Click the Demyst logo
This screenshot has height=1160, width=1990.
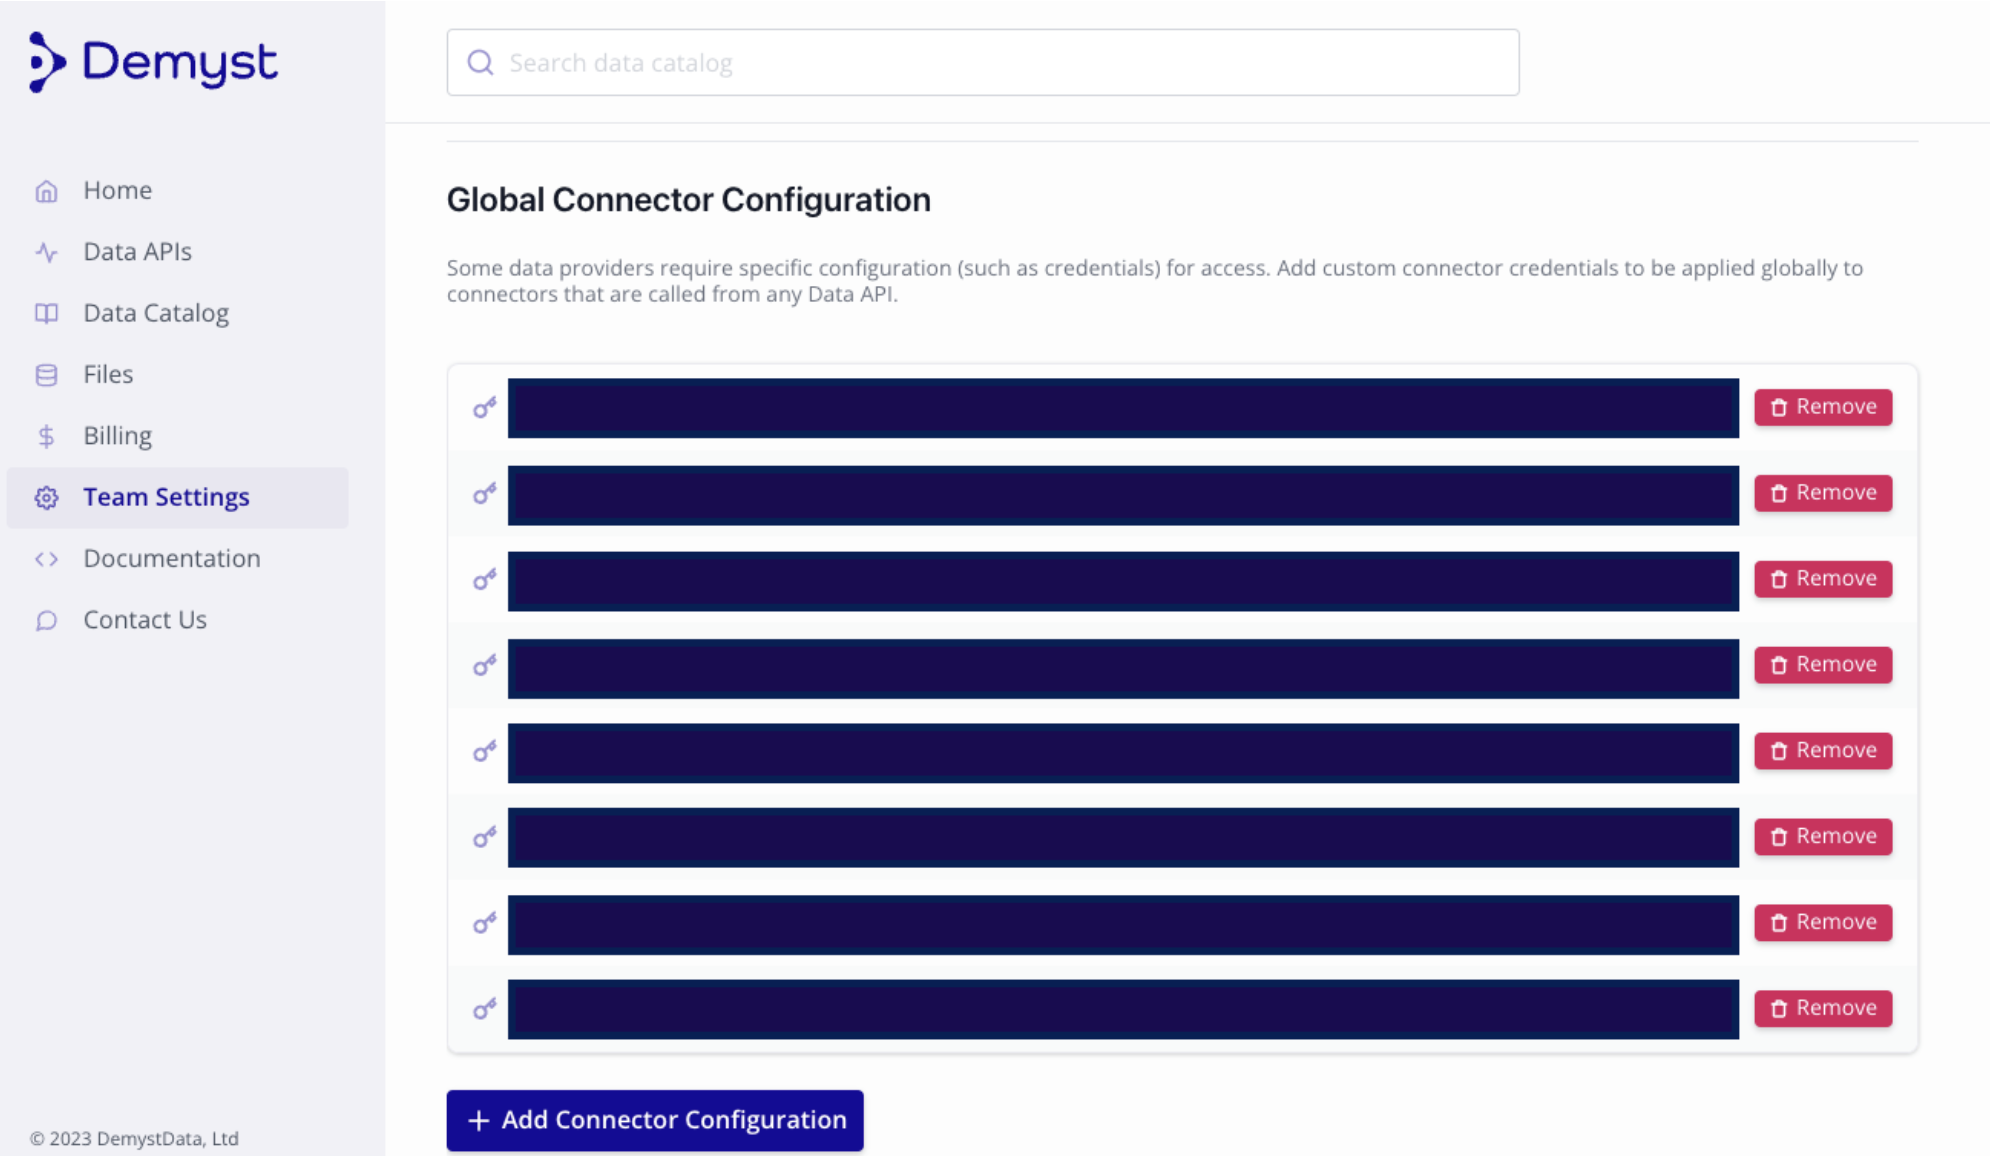(x=153, y=63)
